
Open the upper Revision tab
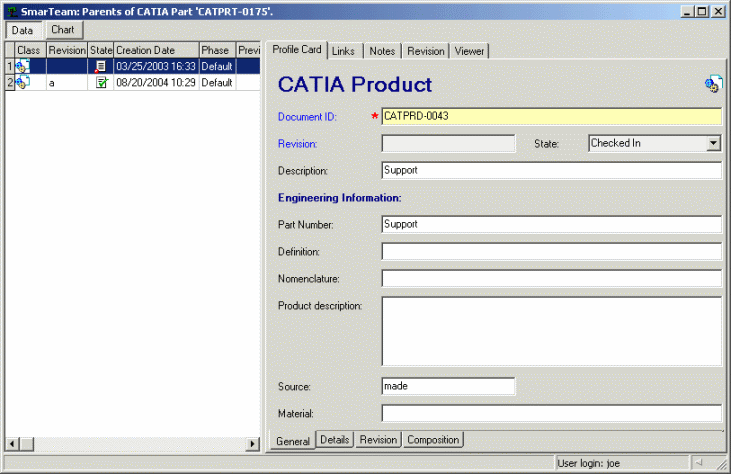click(426, 51)
